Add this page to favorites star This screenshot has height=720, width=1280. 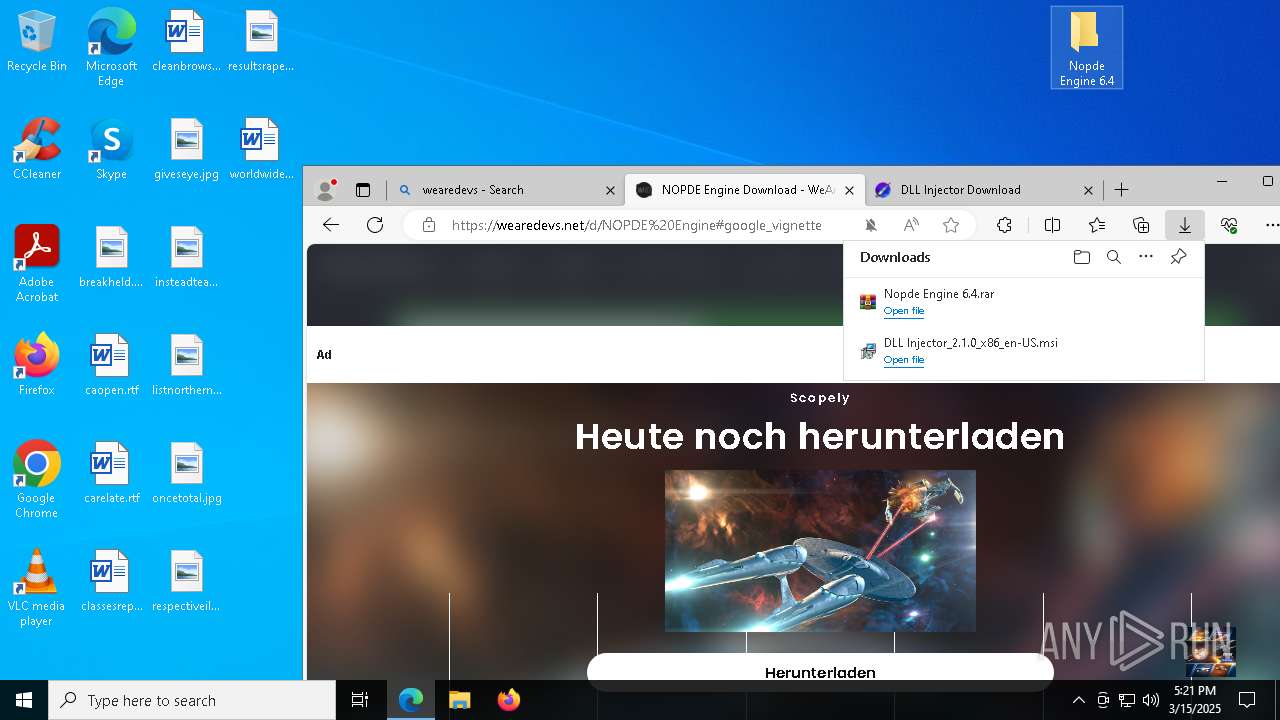[951, 225]
